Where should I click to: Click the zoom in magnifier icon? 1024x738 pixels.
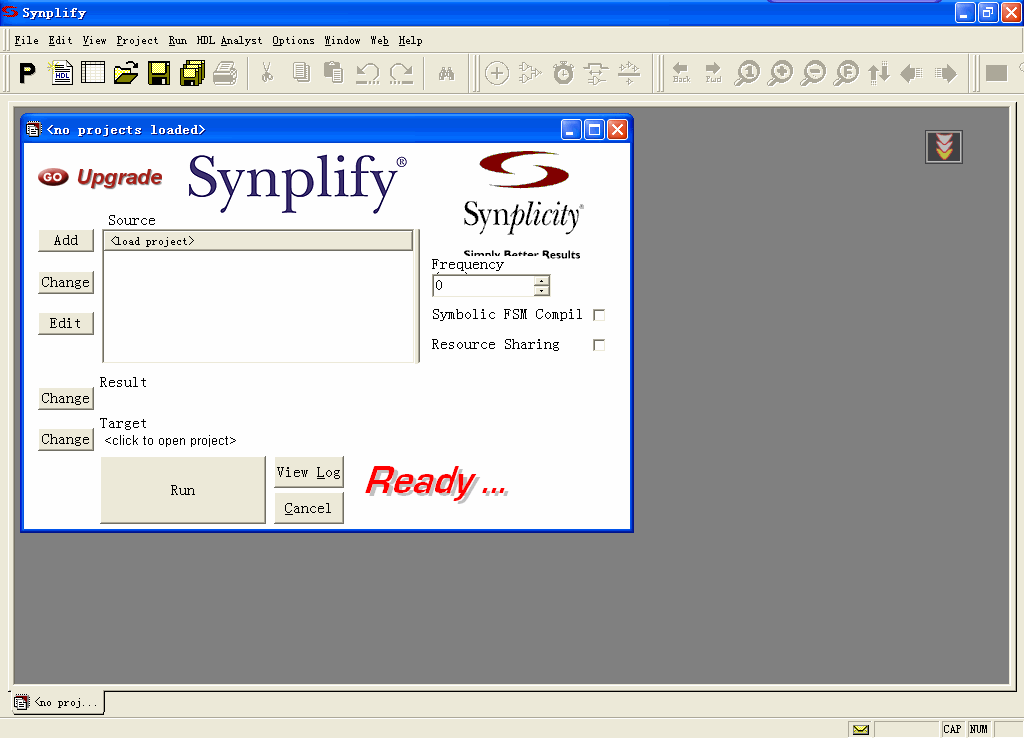pyautogui.click(x=780, y=73)
